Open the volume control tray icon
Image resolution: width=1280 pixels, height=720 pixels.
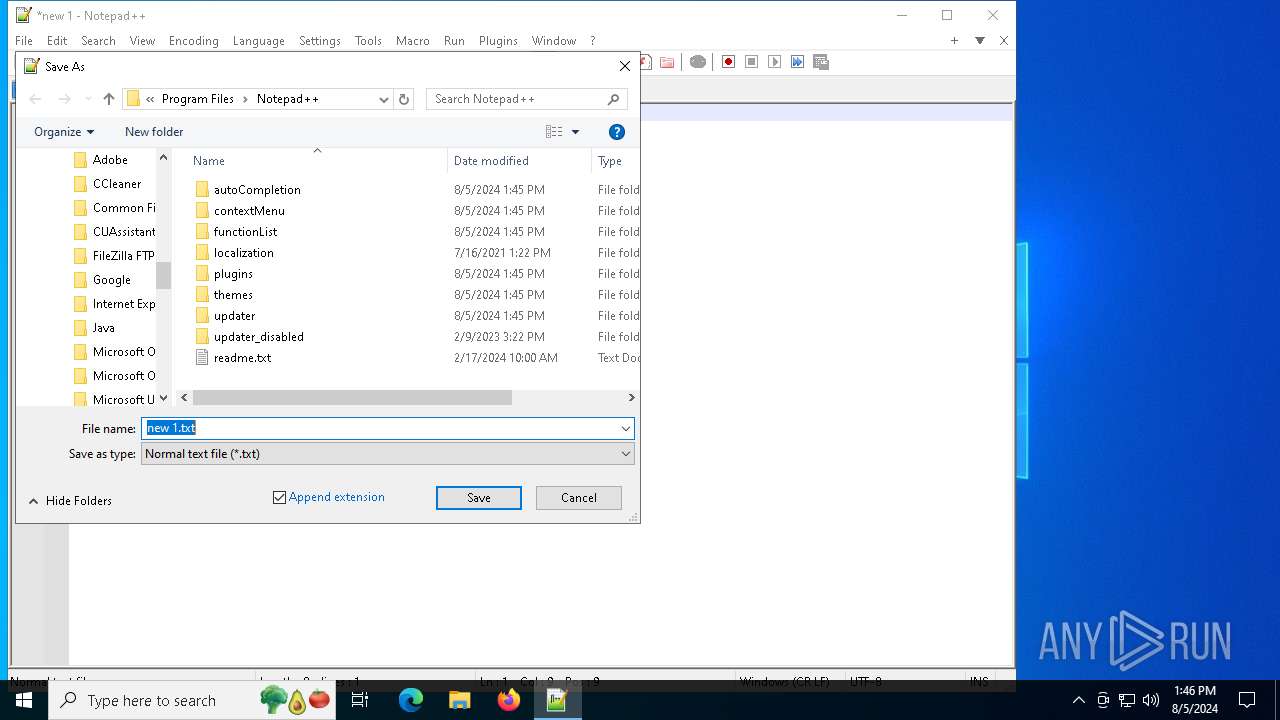coord(1151,700)
